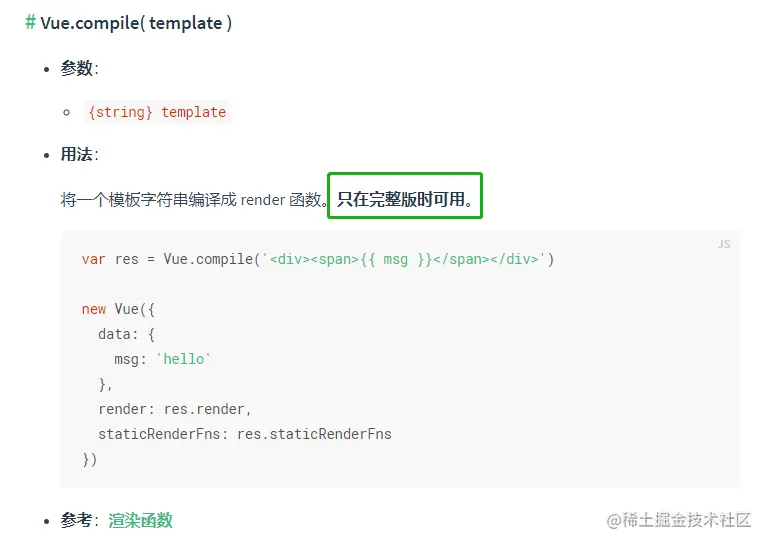The height and width of the screenshot is (546, 768).
Task: Click the 稀土掘金技术社区 watermark
Action: (x=678, y=520)
